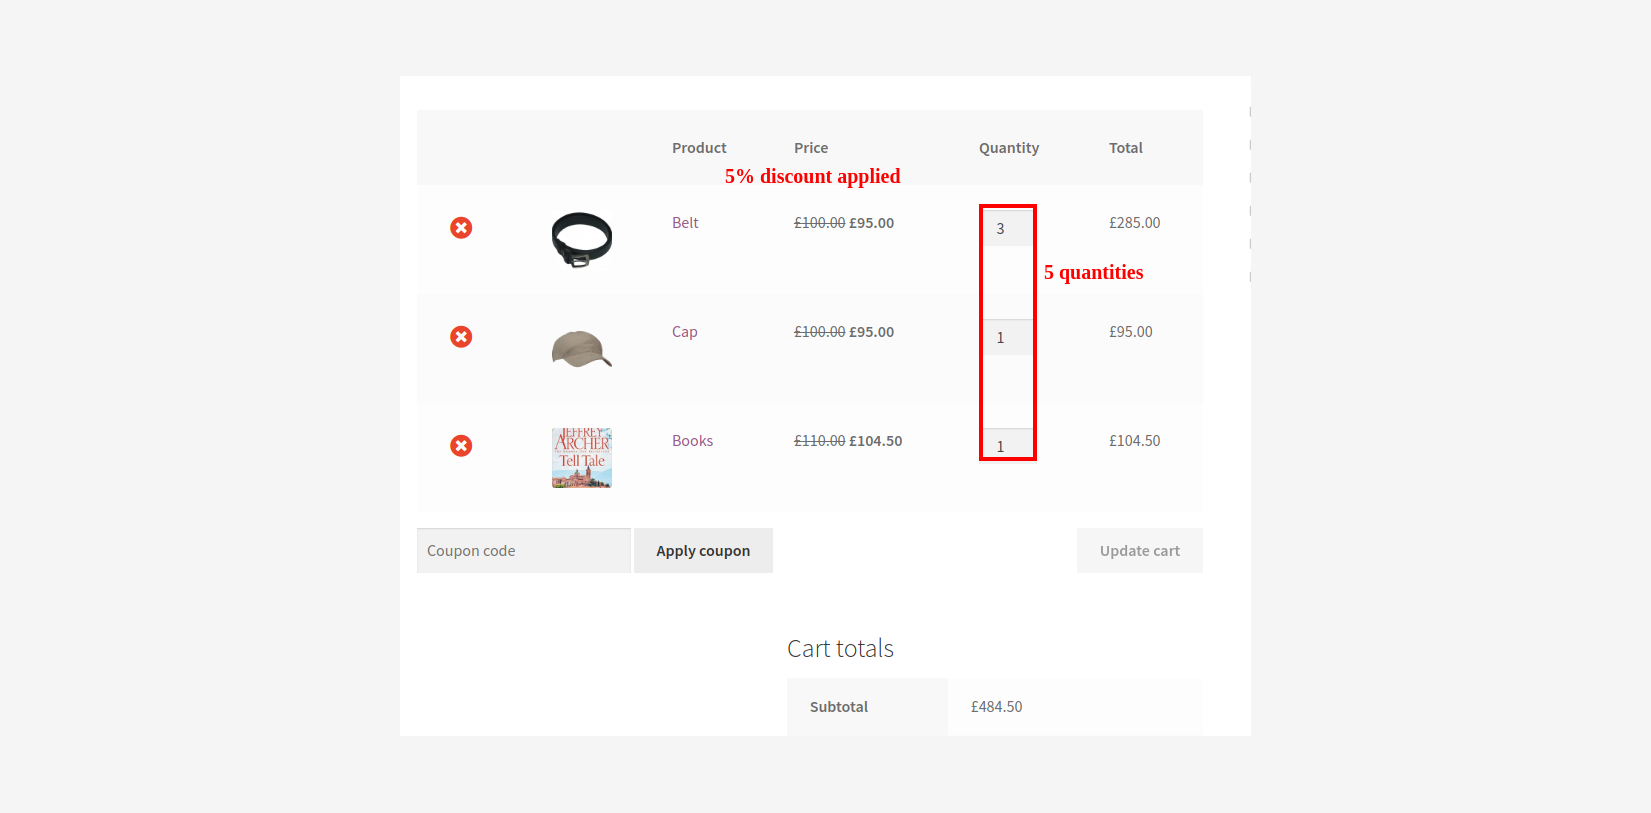Viewport: 1651px width, 813px height.
Task: Click the Update cart button
Action: click(1140, 551)
